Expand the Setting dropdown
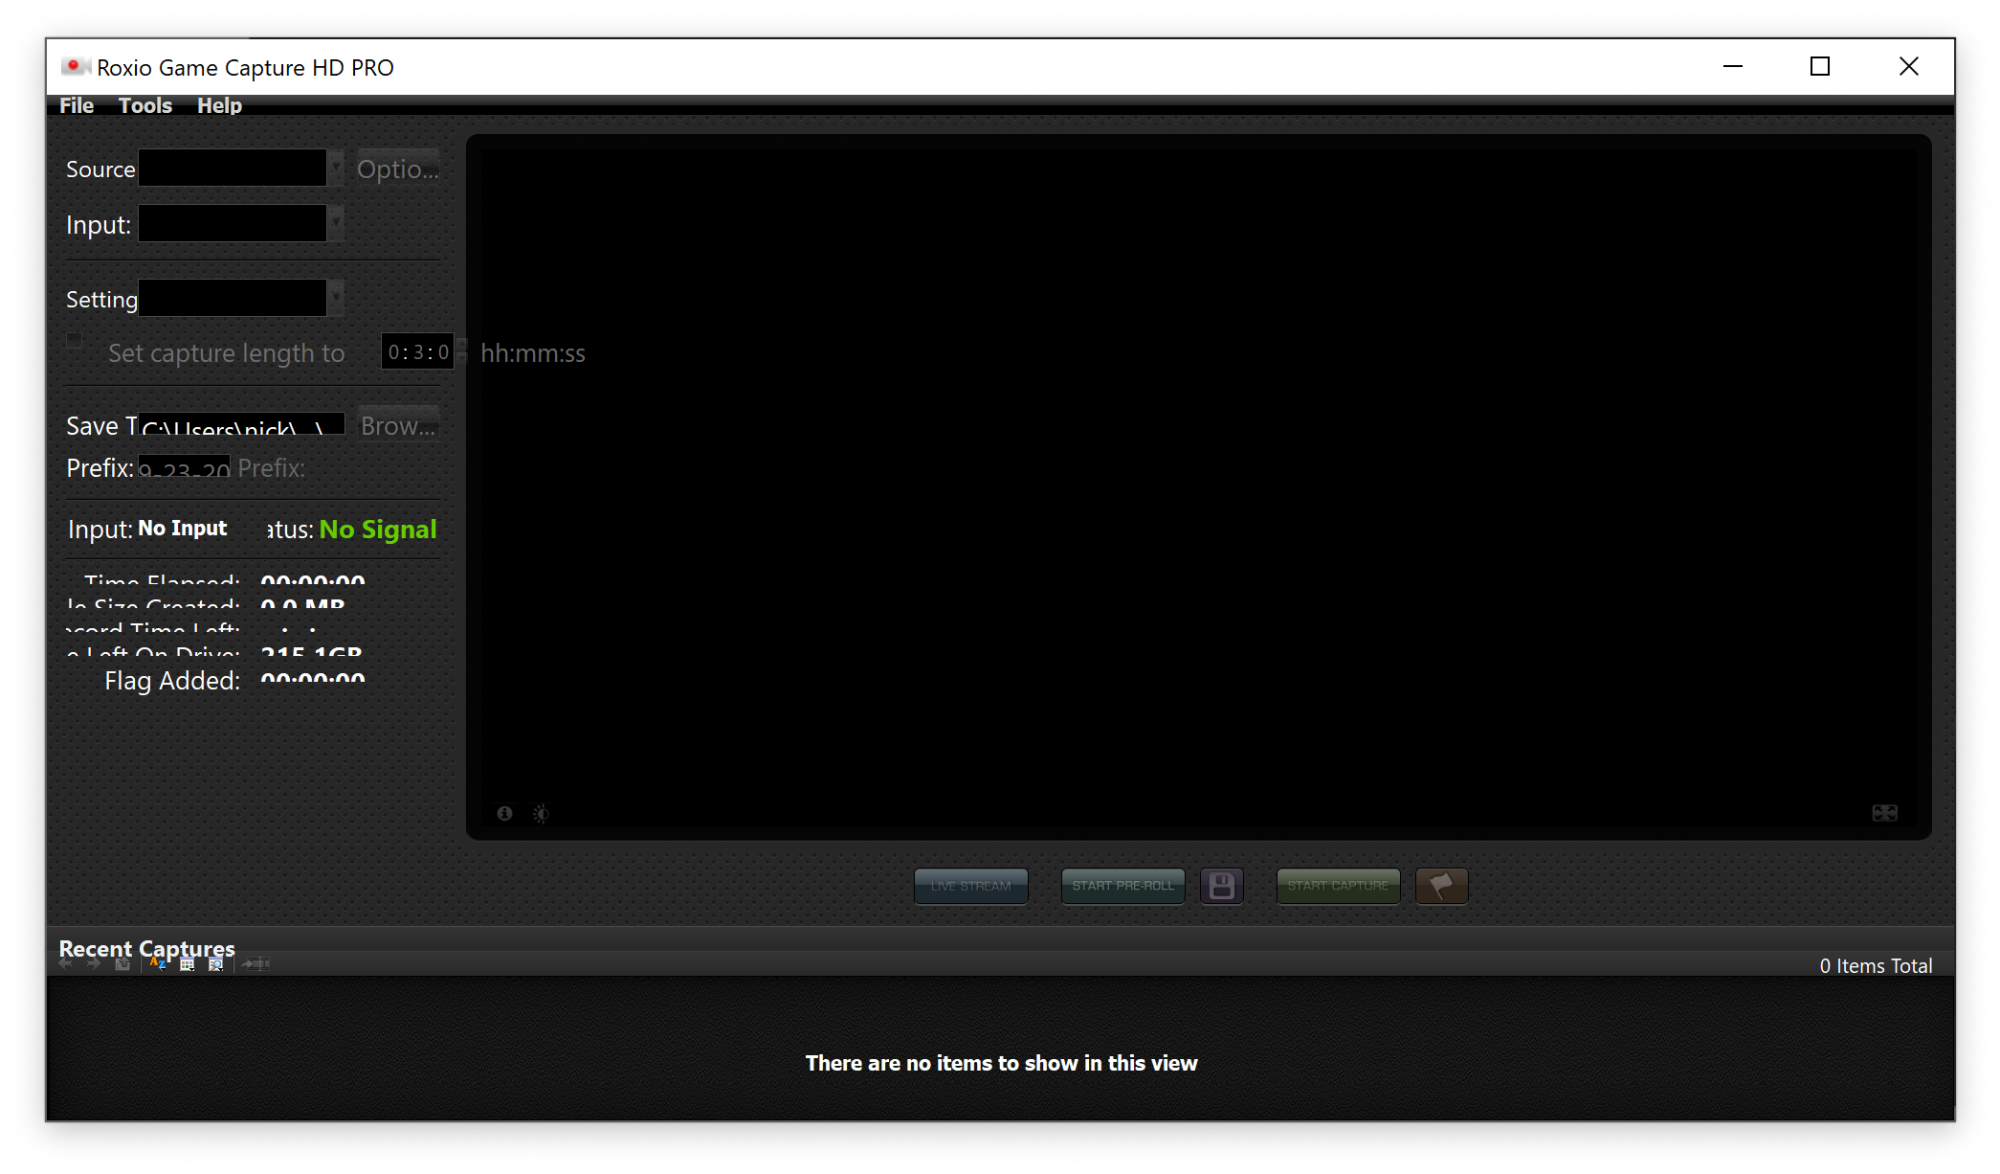Screen dimensions: 2000x1174 240,297
